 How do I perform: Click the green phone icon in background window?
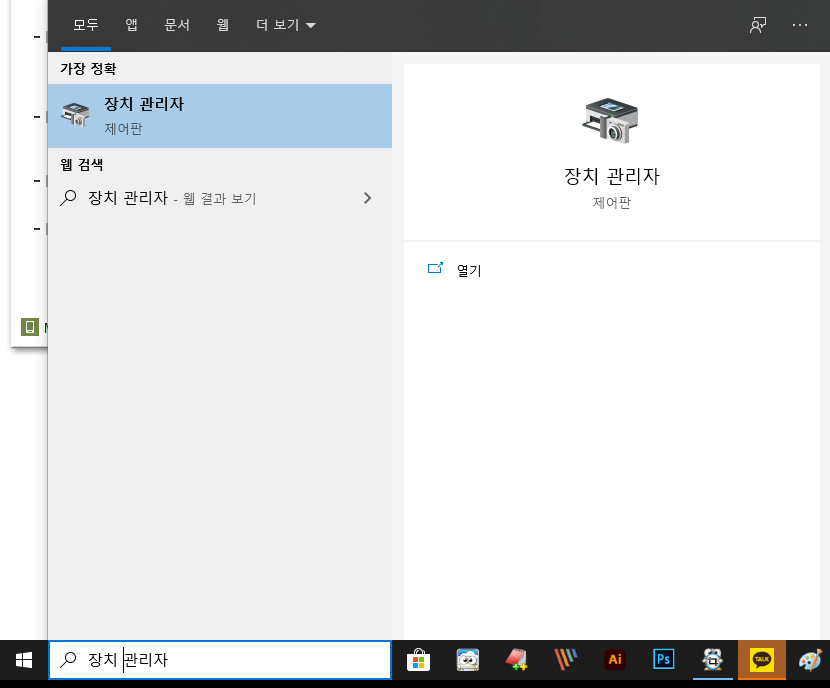point(30,327)
